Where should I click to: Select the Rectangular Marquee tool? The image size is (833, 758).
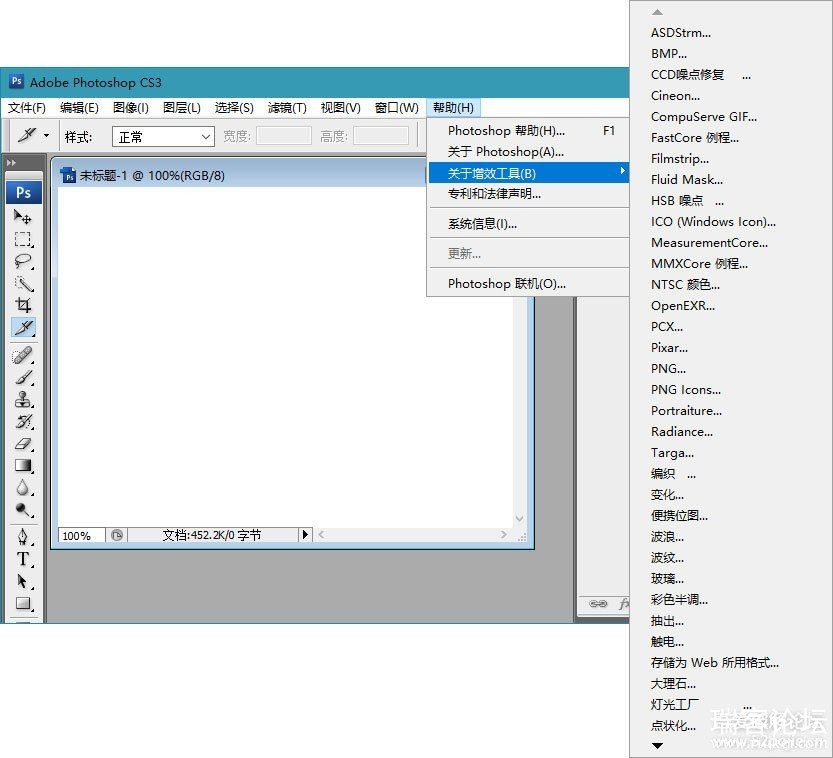[23, 240]
